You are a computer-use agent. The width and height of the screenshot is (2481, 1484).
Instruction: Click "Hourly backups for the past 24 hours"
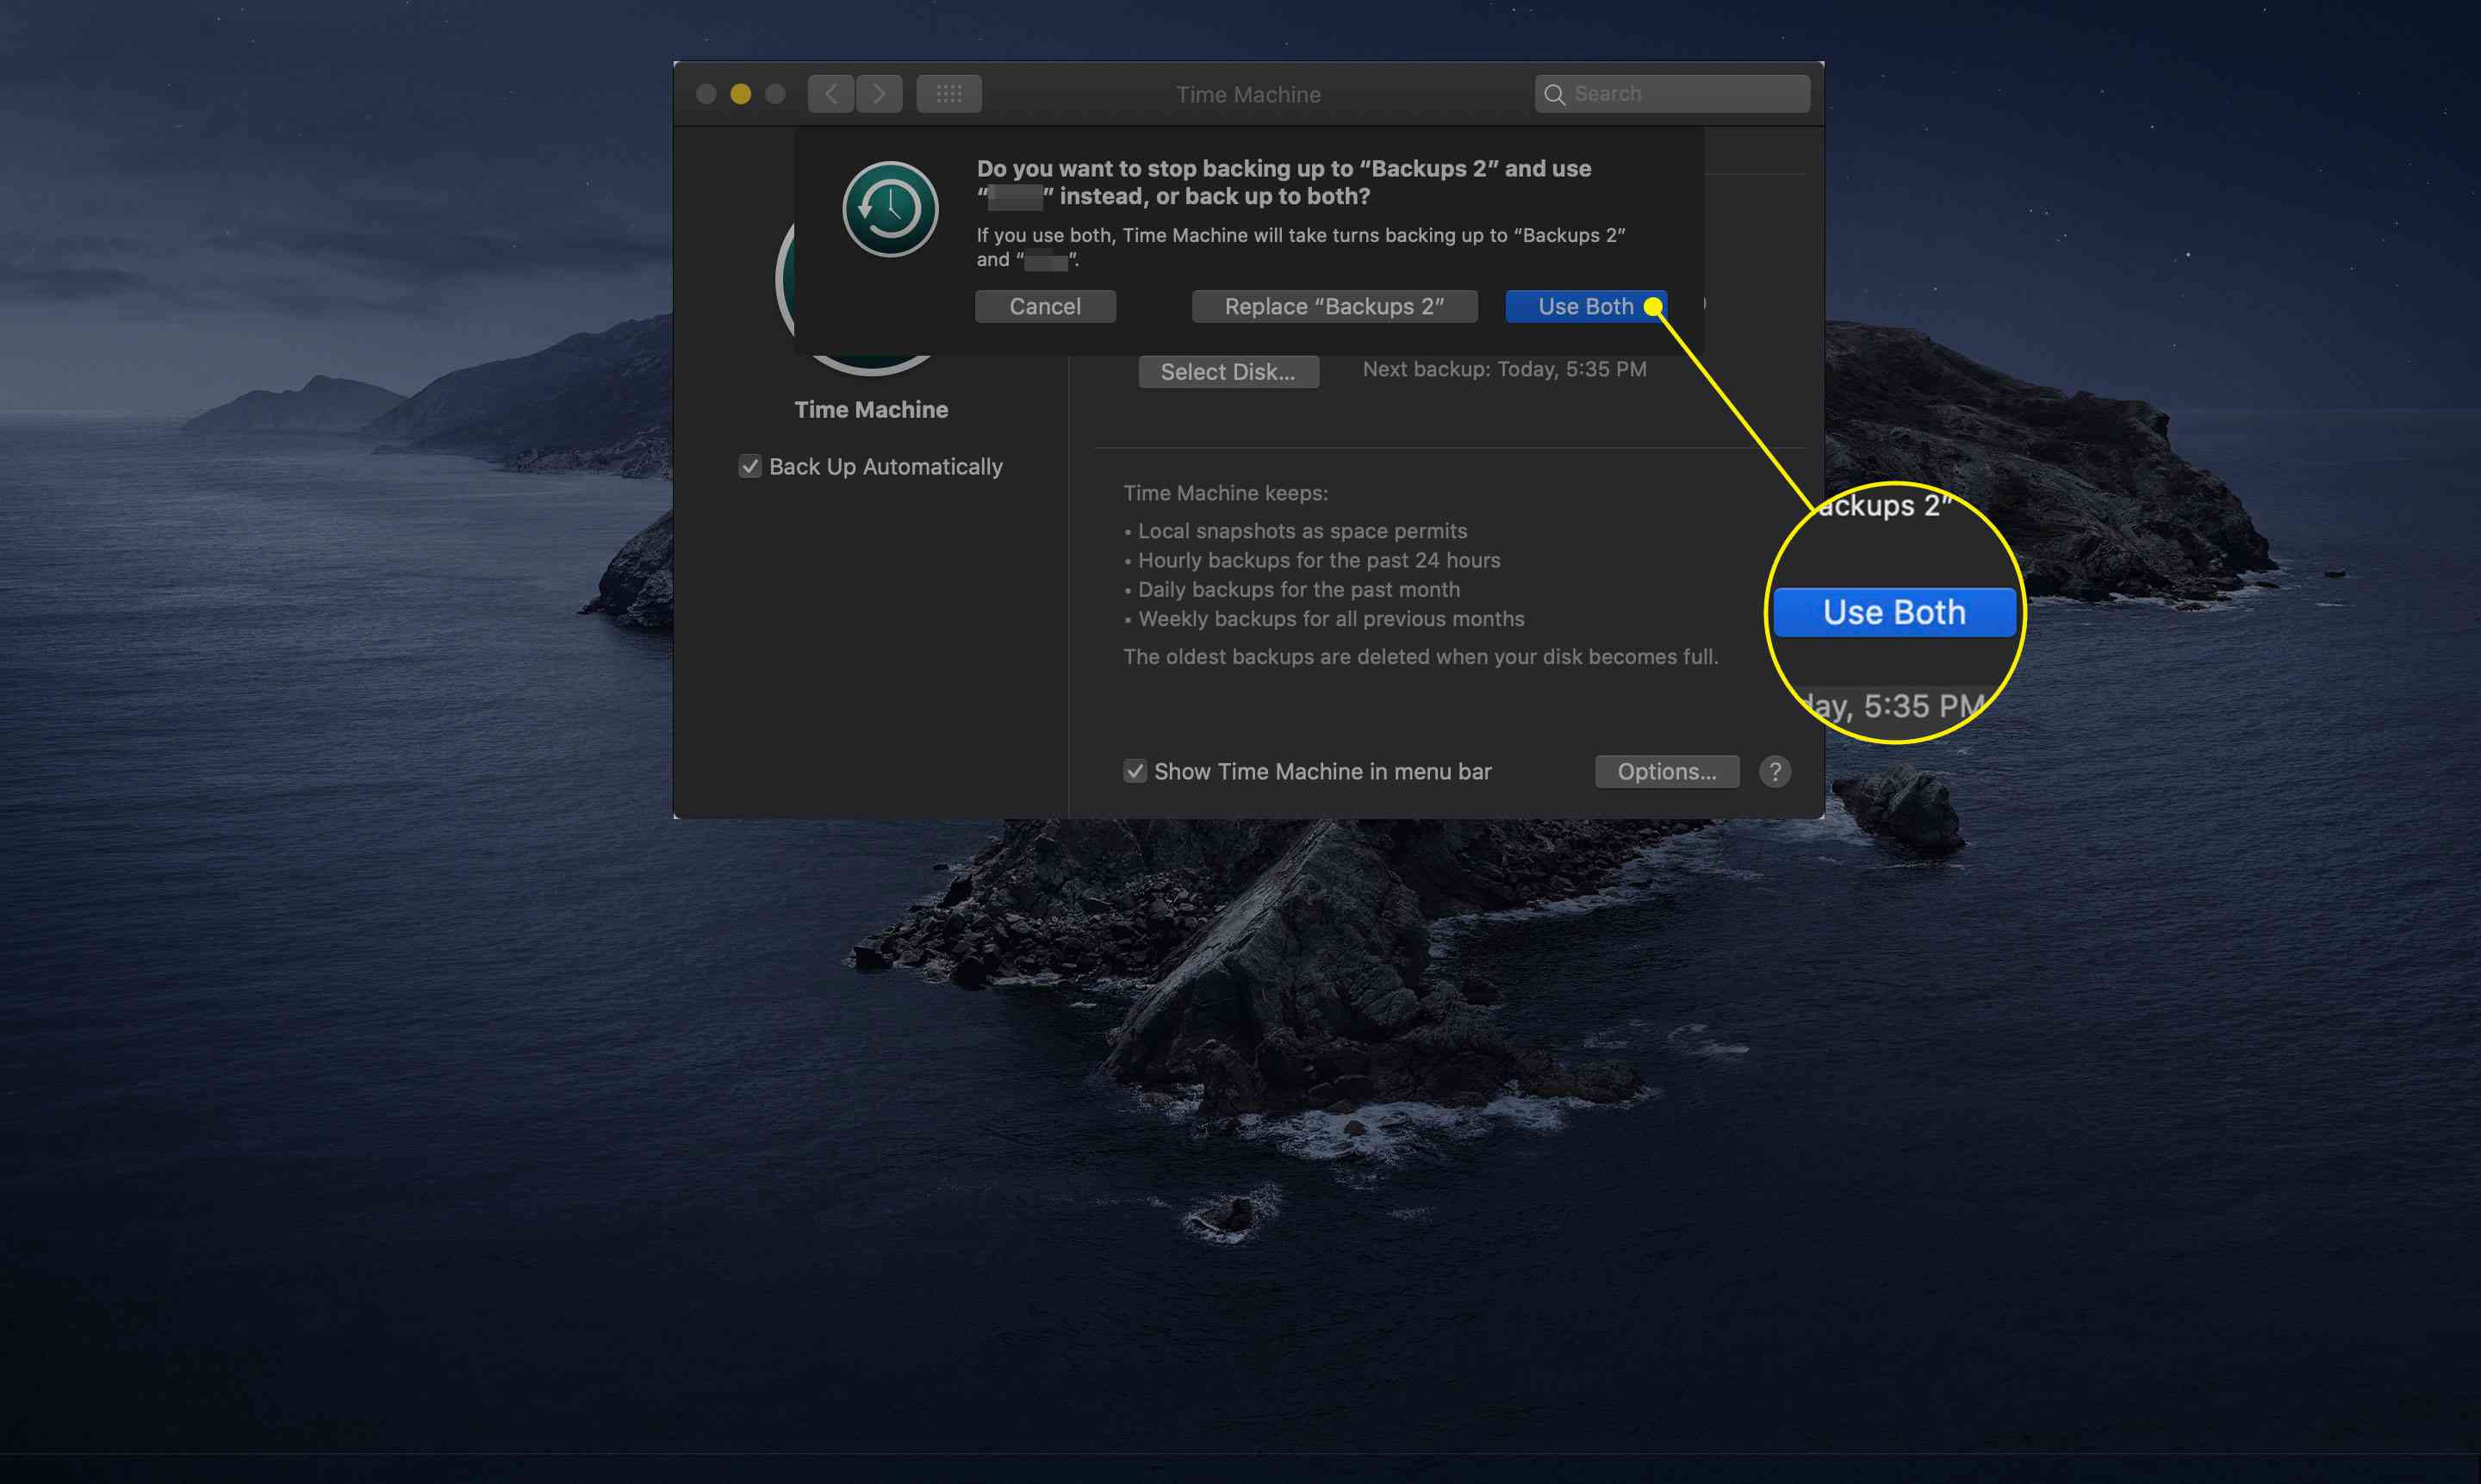(1319, 560)
